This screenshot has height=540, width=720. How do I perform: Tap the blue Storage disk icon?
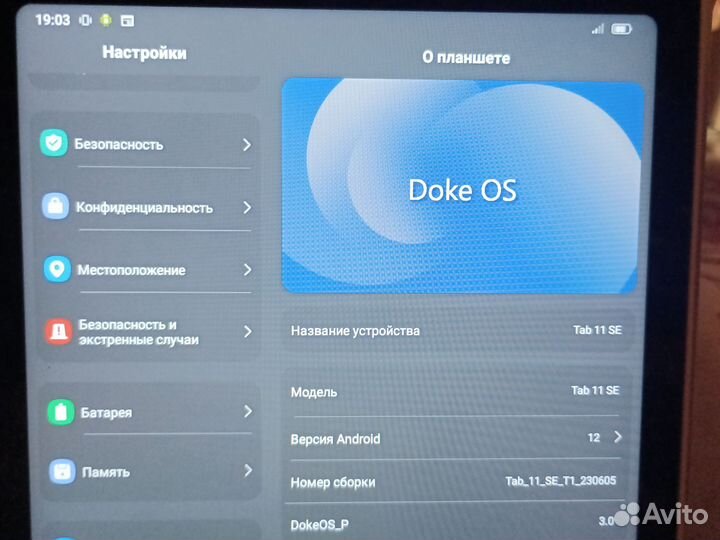point(62,471)
